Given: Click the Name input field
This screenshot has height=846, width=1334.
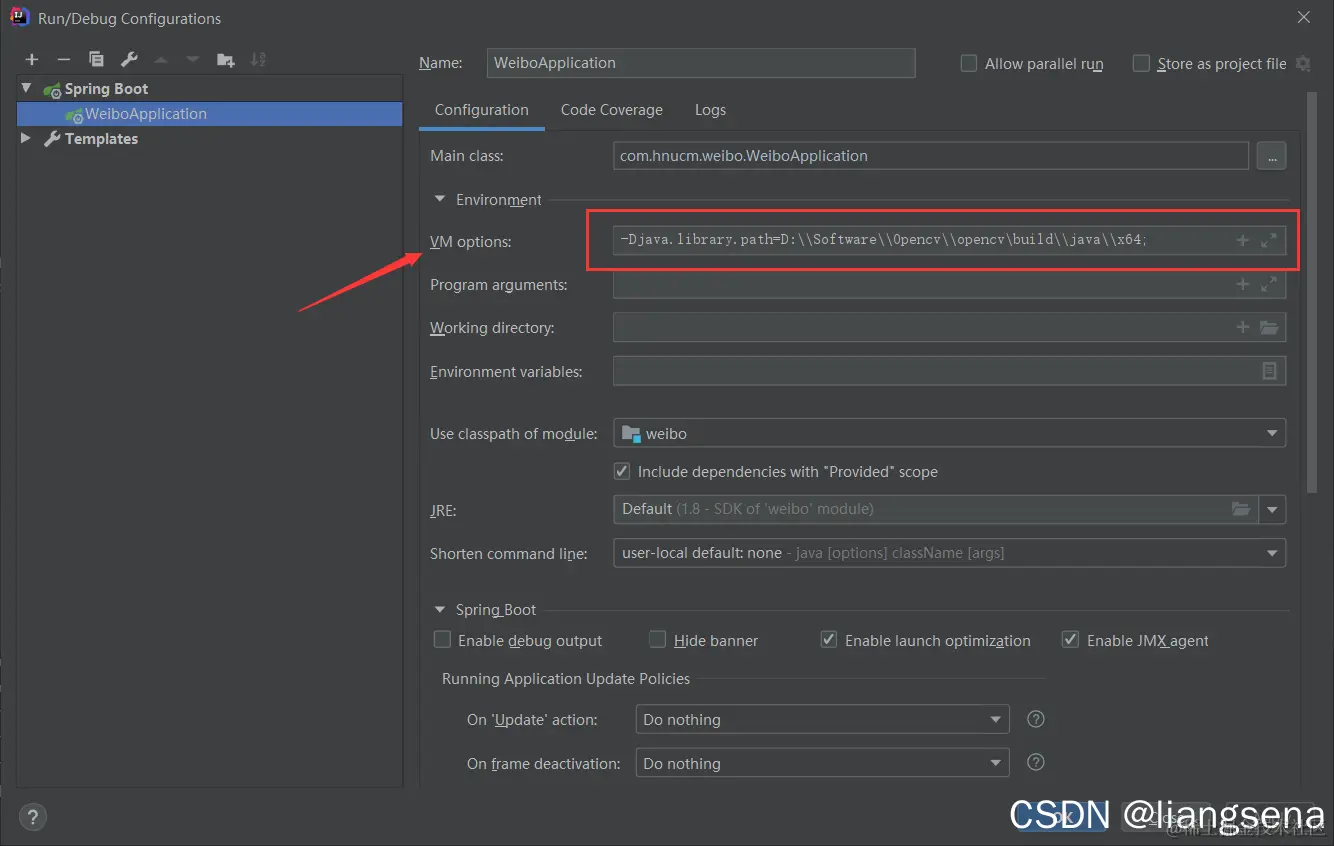Looking at the screenshot, I should 700,62.
